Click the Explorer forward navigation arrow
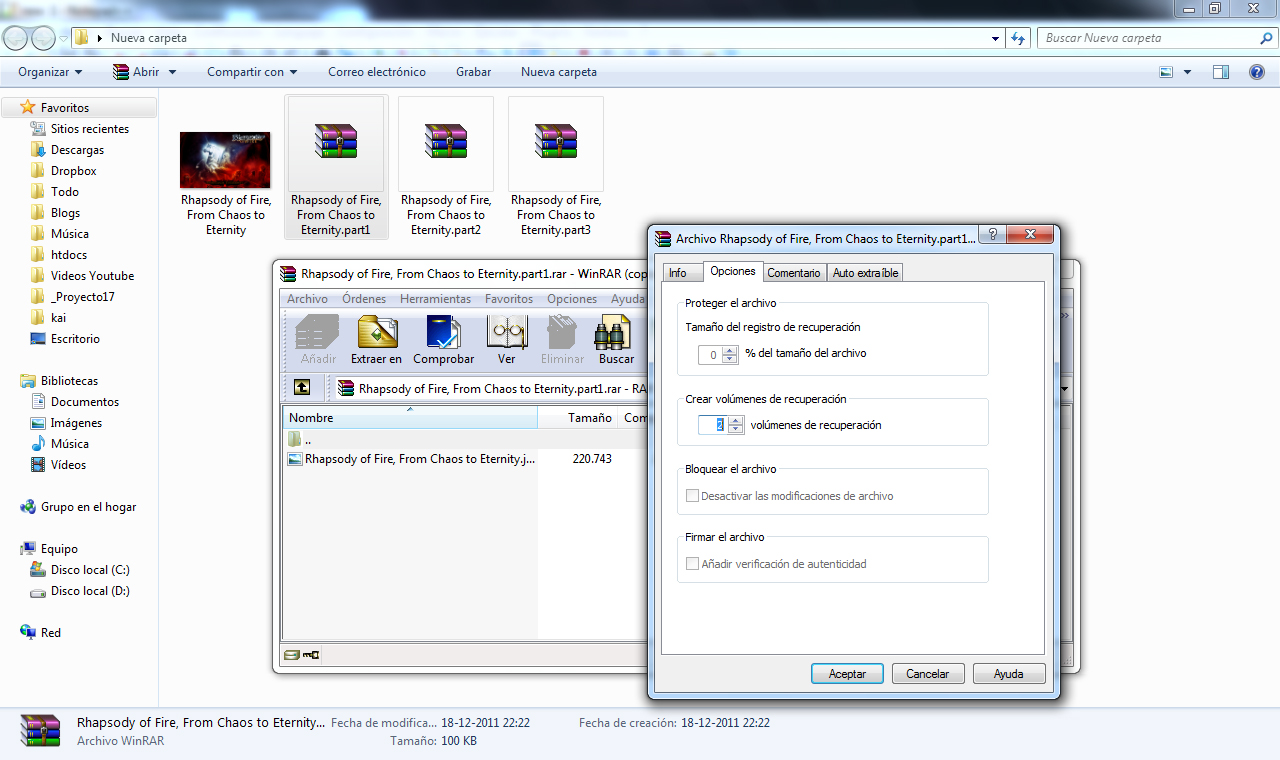The width and height of the screenshot is (1280, 760). [44, 38]
